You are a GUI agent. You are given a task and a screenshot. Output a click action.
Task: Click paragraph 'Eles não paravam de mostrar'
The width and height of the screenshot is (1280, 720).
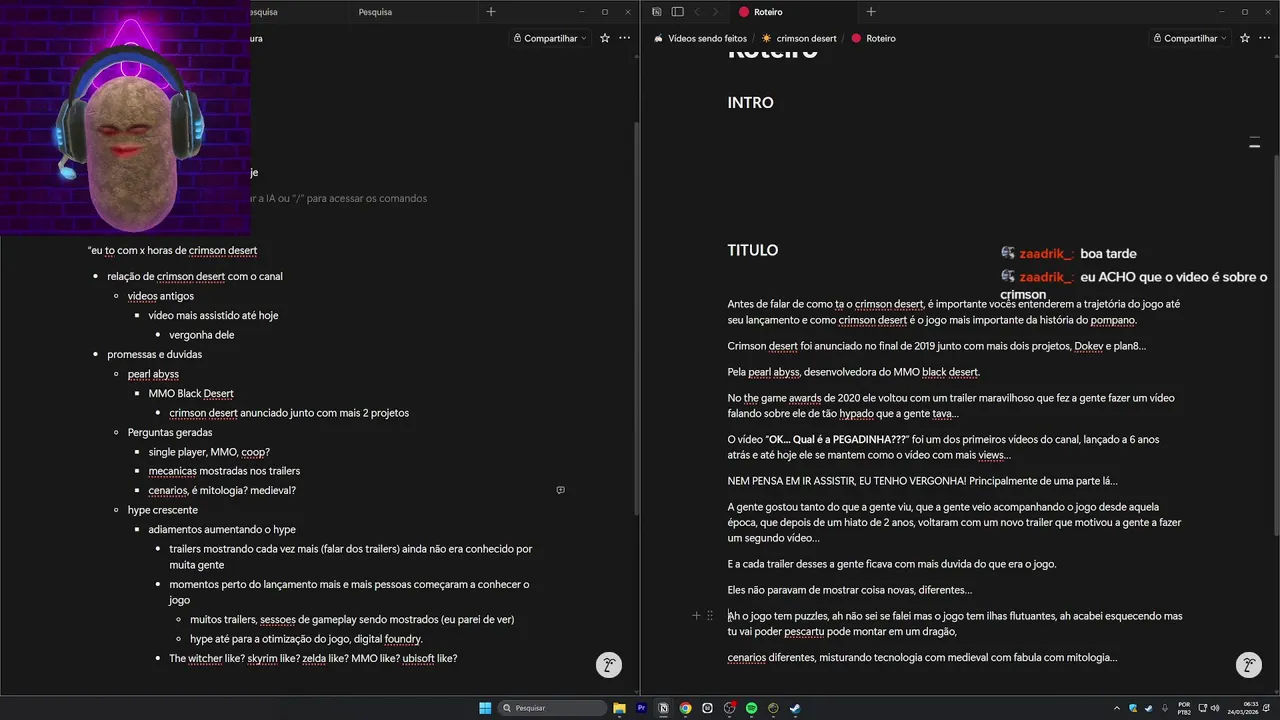tap(850, 590)
